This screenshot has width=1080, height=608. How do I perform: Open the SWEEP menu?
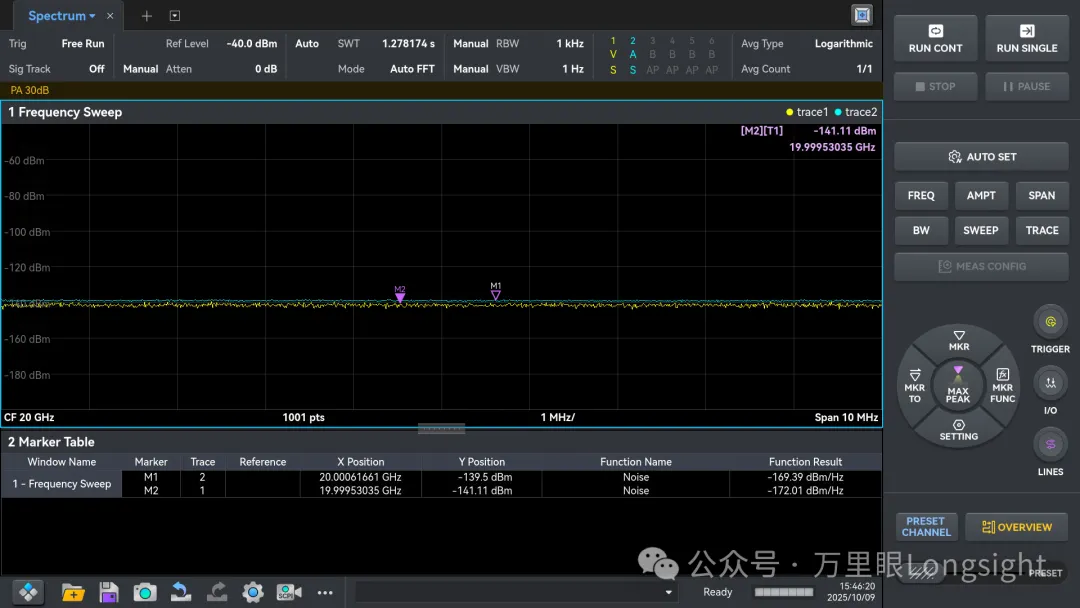[x=982, y=231]
